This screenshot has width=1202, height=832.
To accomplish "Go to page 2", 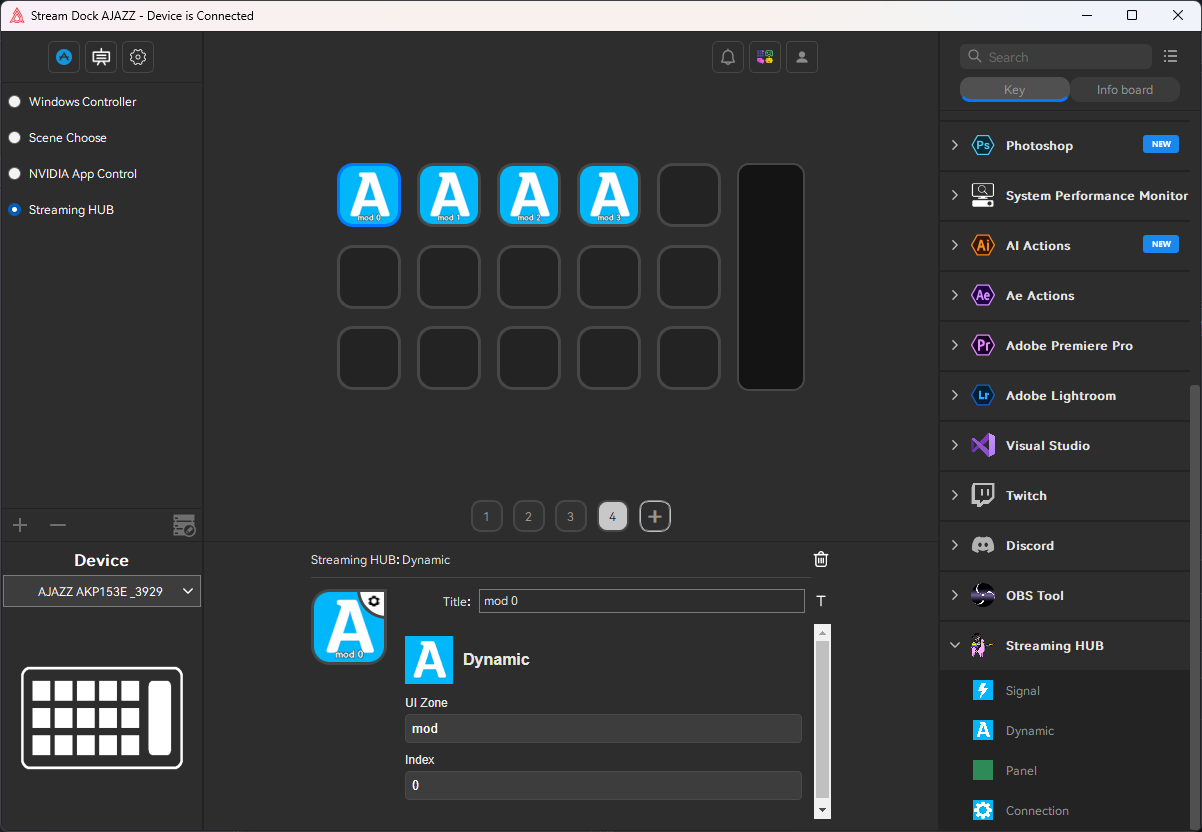I will point(528,516).
